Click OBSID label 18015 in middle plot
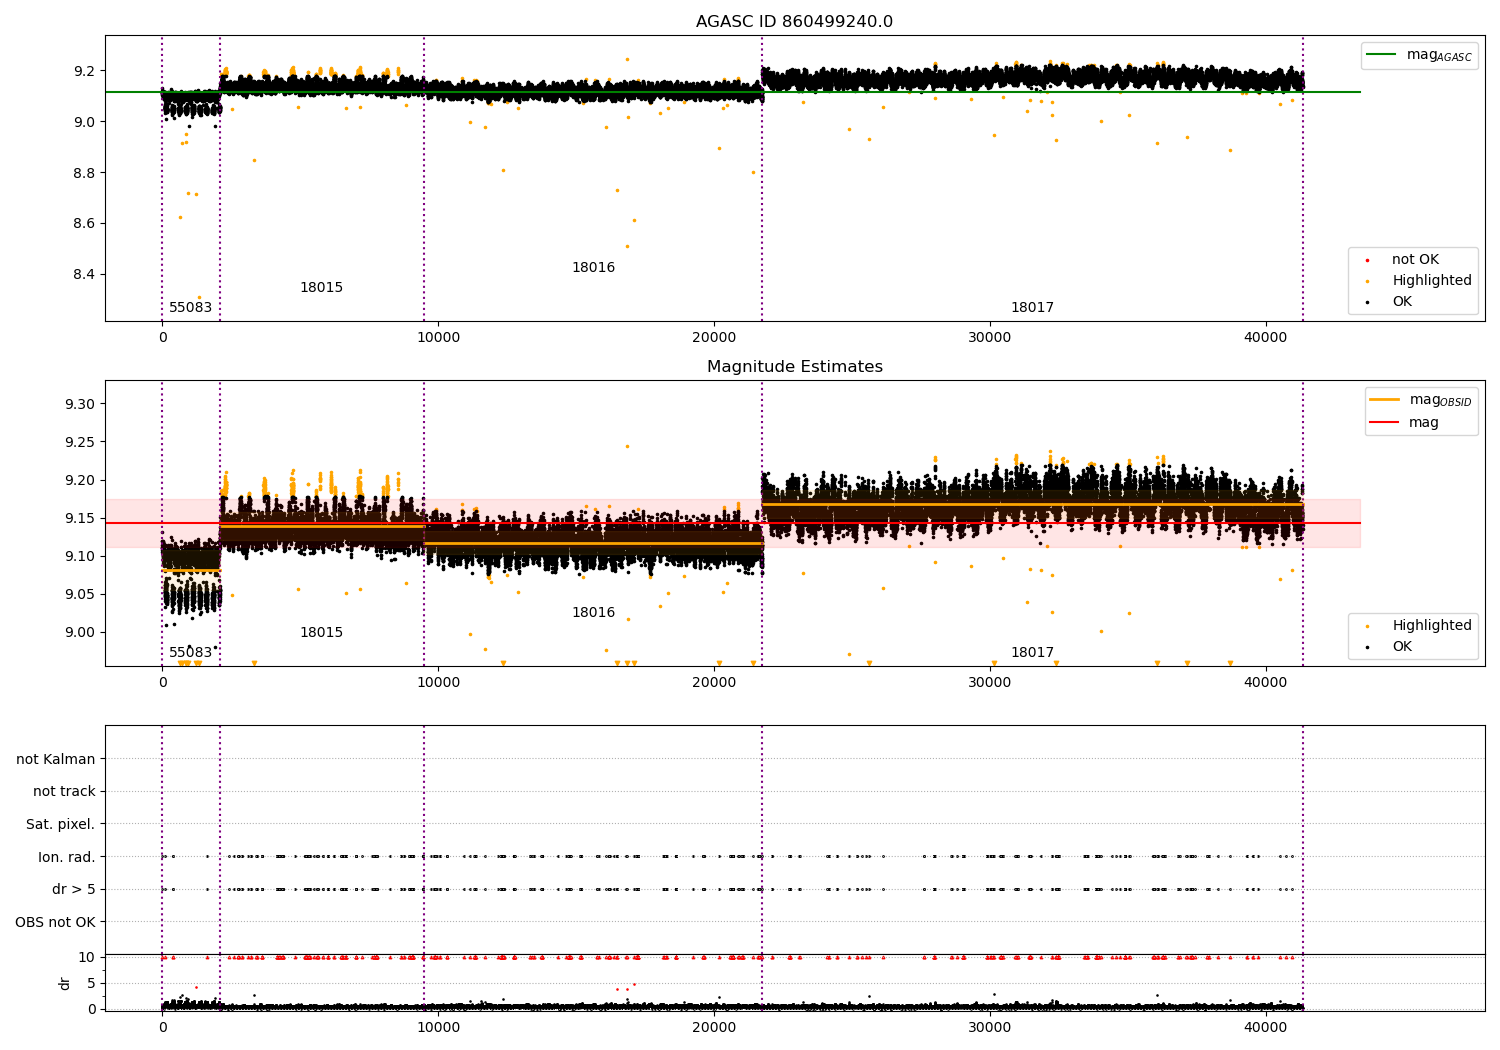 (x=321, y=633)
